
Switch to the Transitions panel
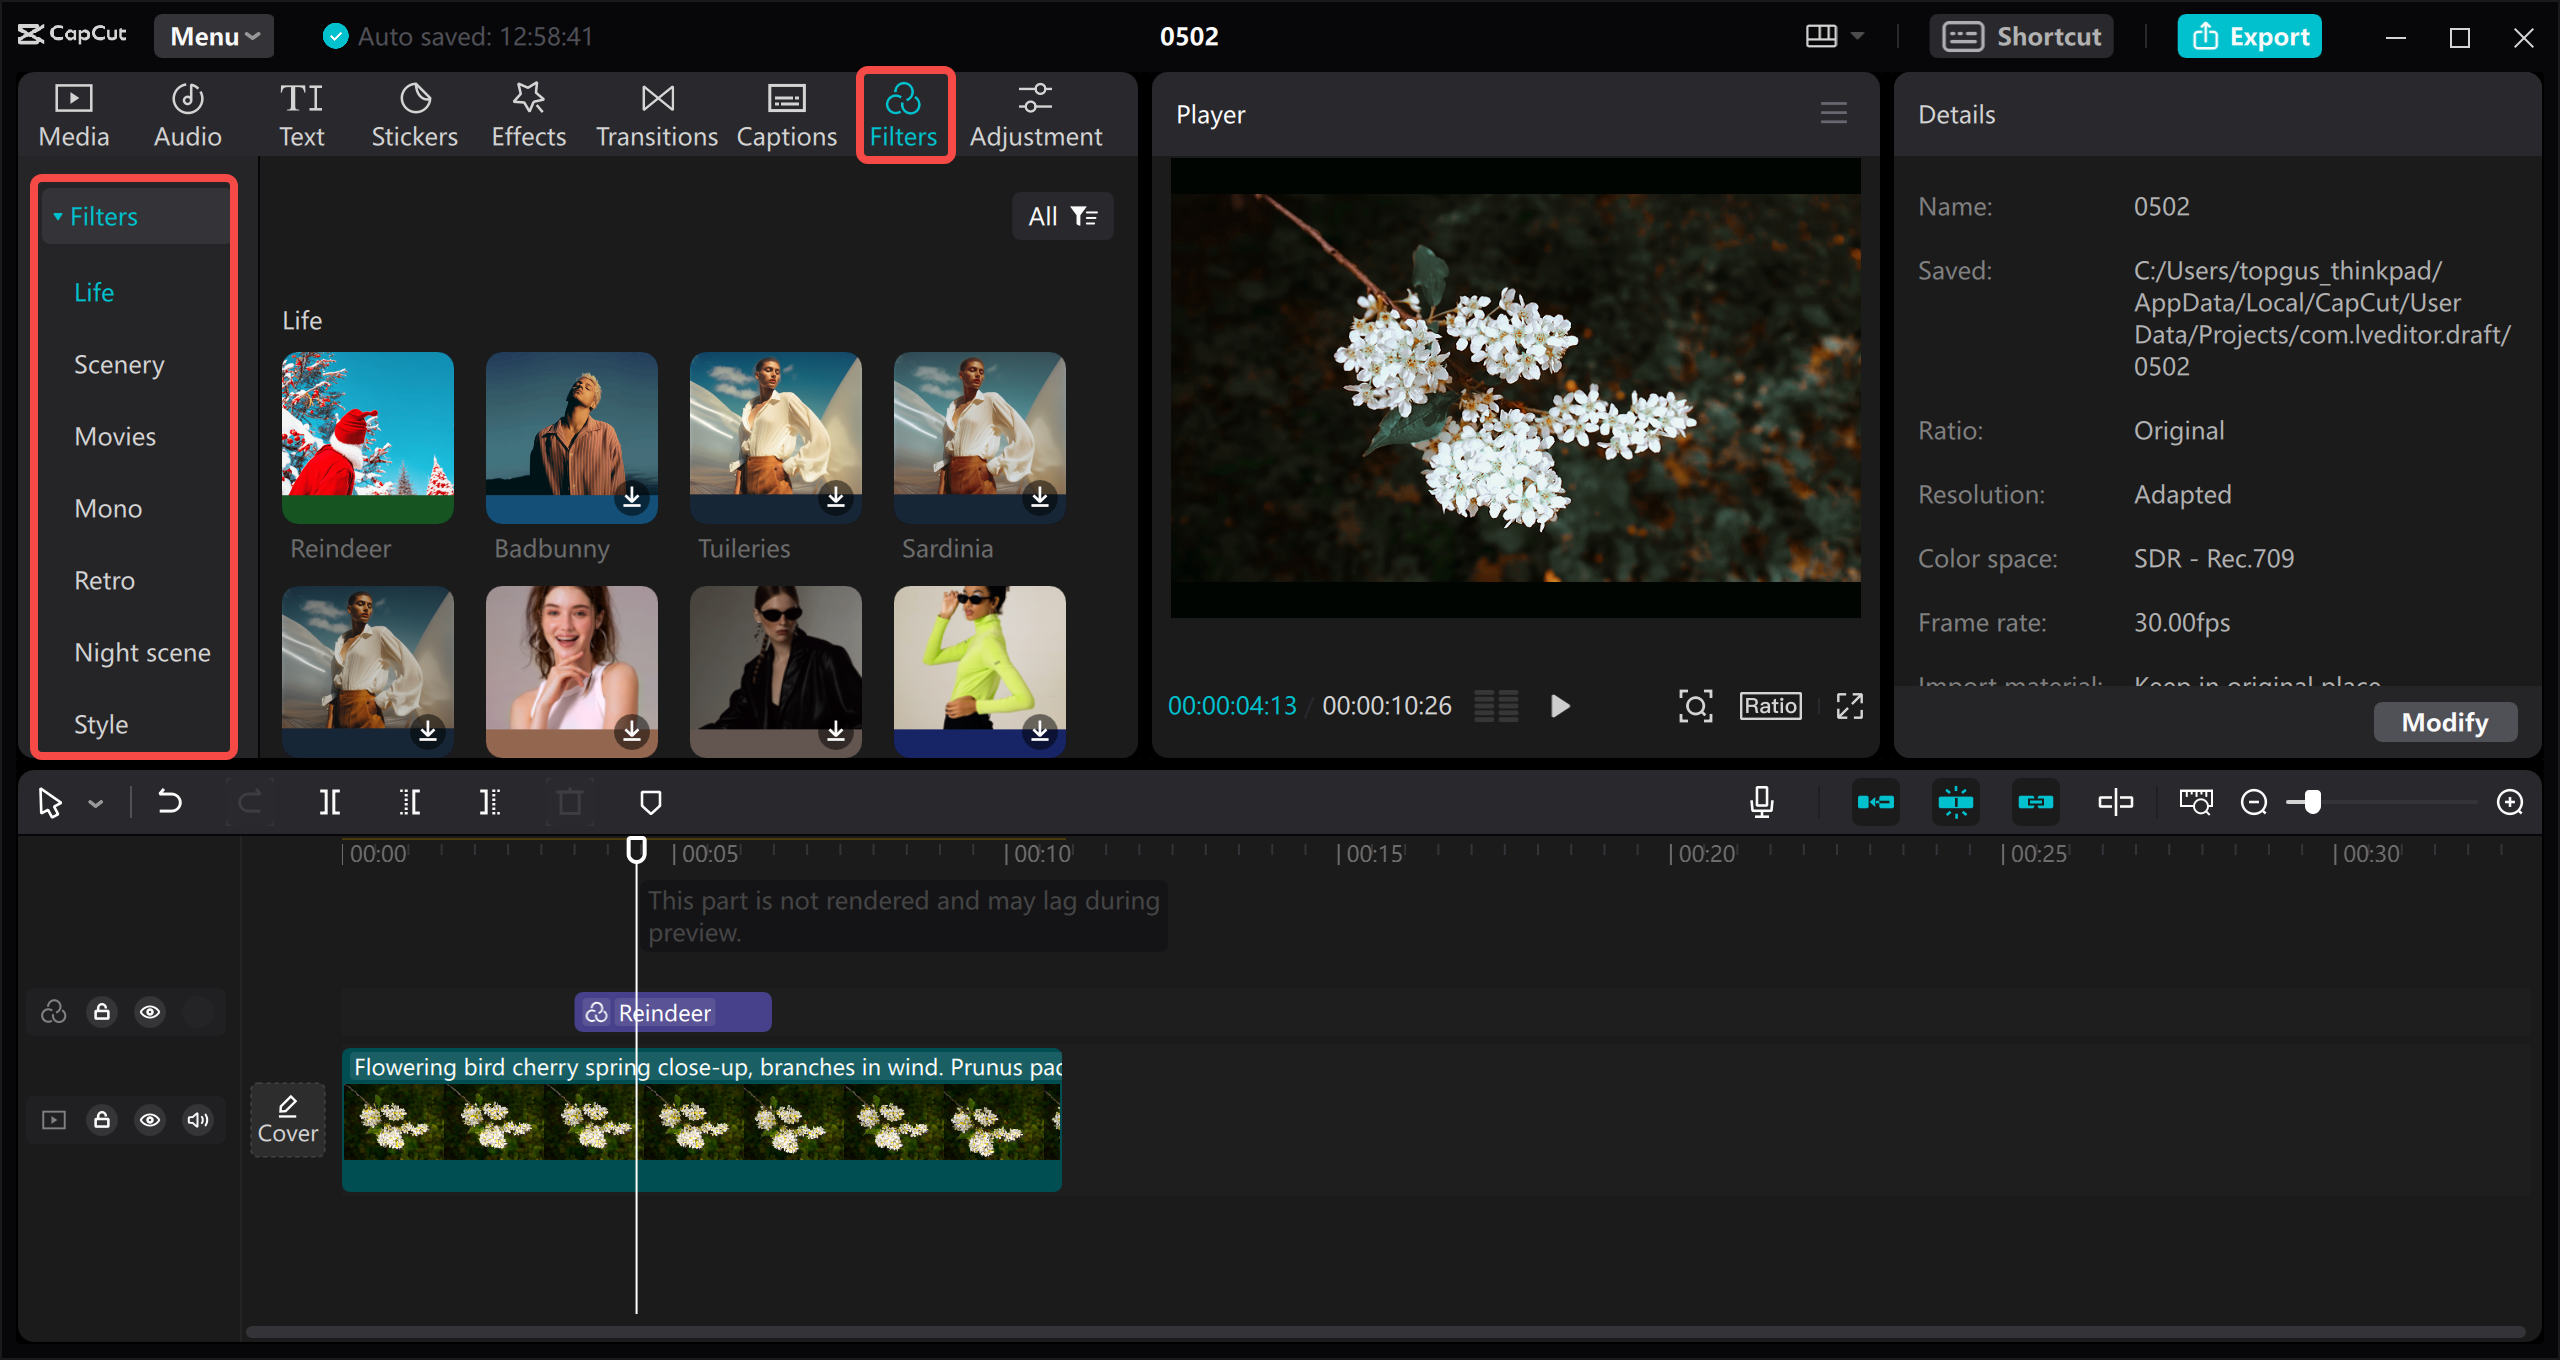[656, 113]
